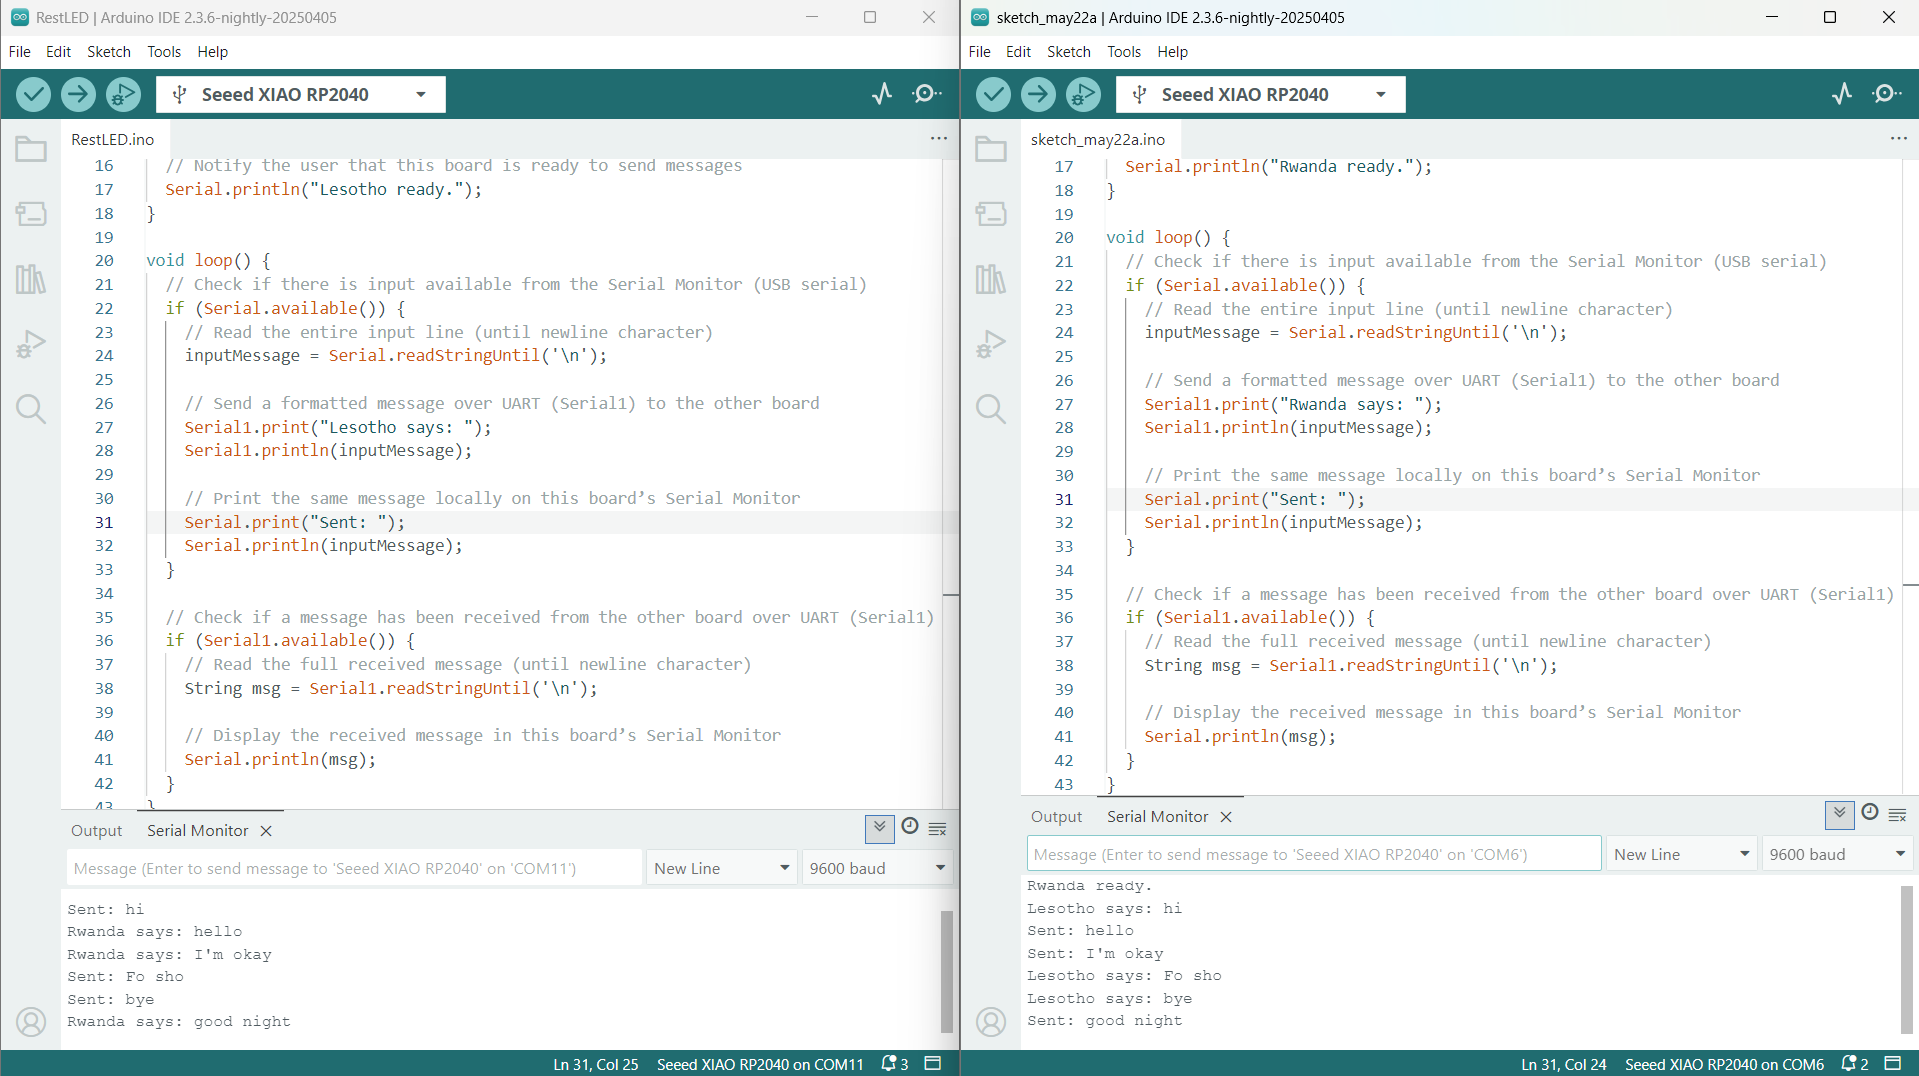Open Library Manager in RestLED sidebar
This screenshot has height=1076, width=1919.
point(31,279)
